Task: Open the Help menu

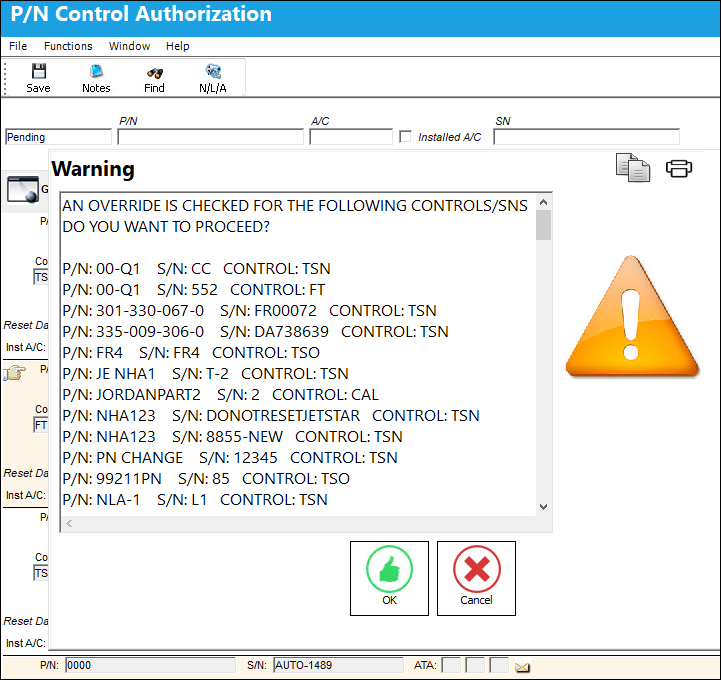Action: pyautogui.click(x=177, y=46)
